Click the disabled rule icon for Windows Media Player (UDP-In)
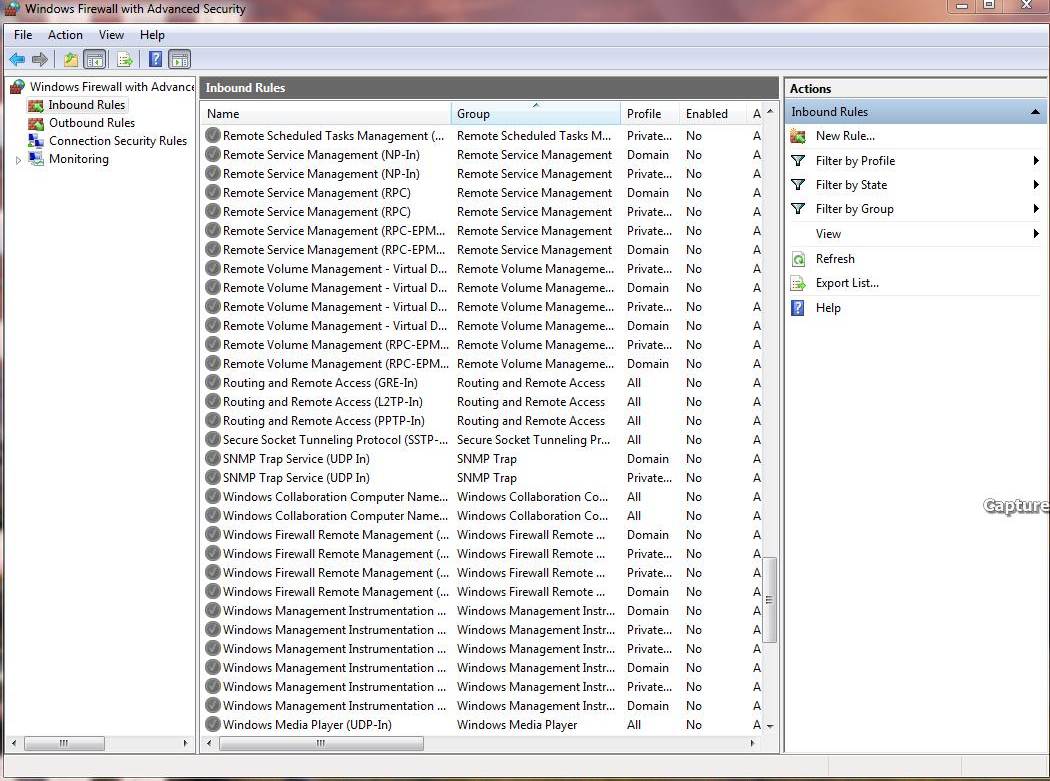 point(213,725)
